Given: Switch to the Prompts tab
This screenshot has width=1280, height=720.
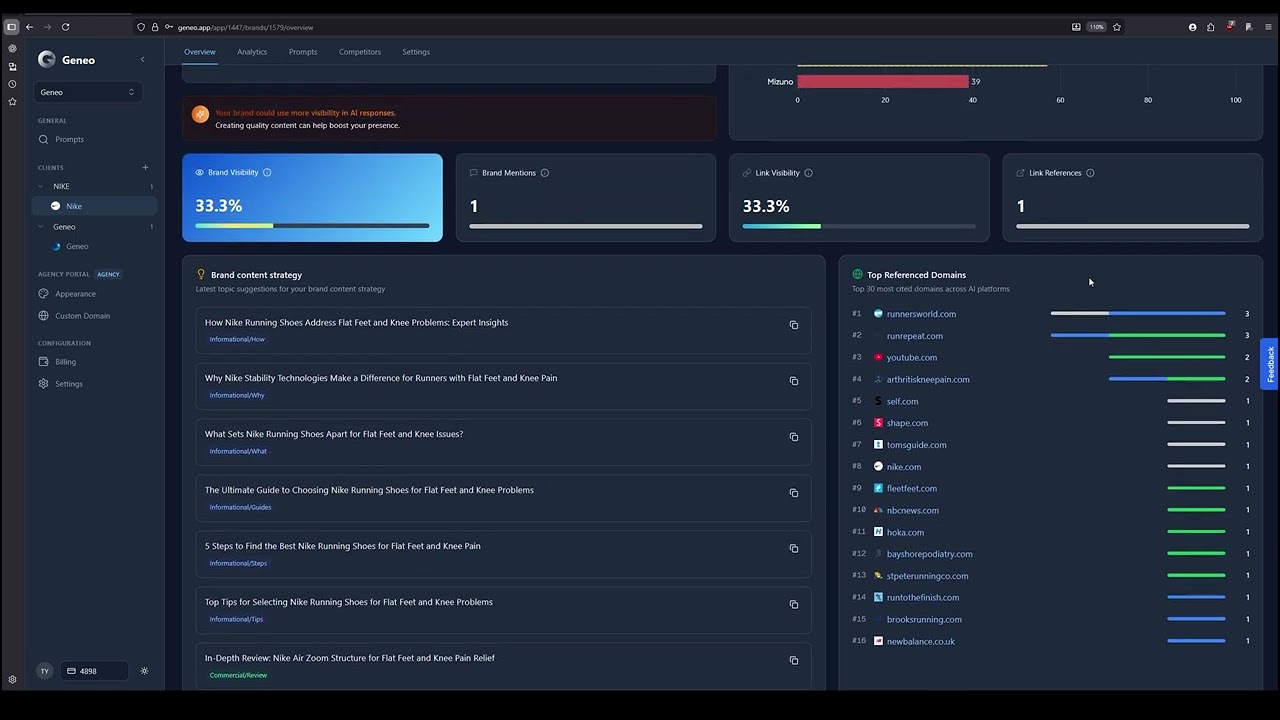Looking at the screenshot, I should (x=303, y=52).
